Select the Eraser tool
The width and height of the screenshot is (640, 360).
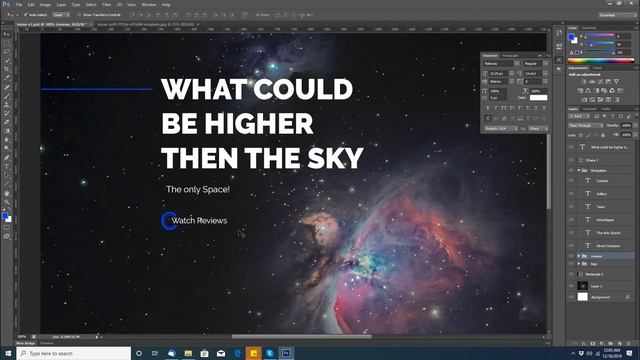7,122
